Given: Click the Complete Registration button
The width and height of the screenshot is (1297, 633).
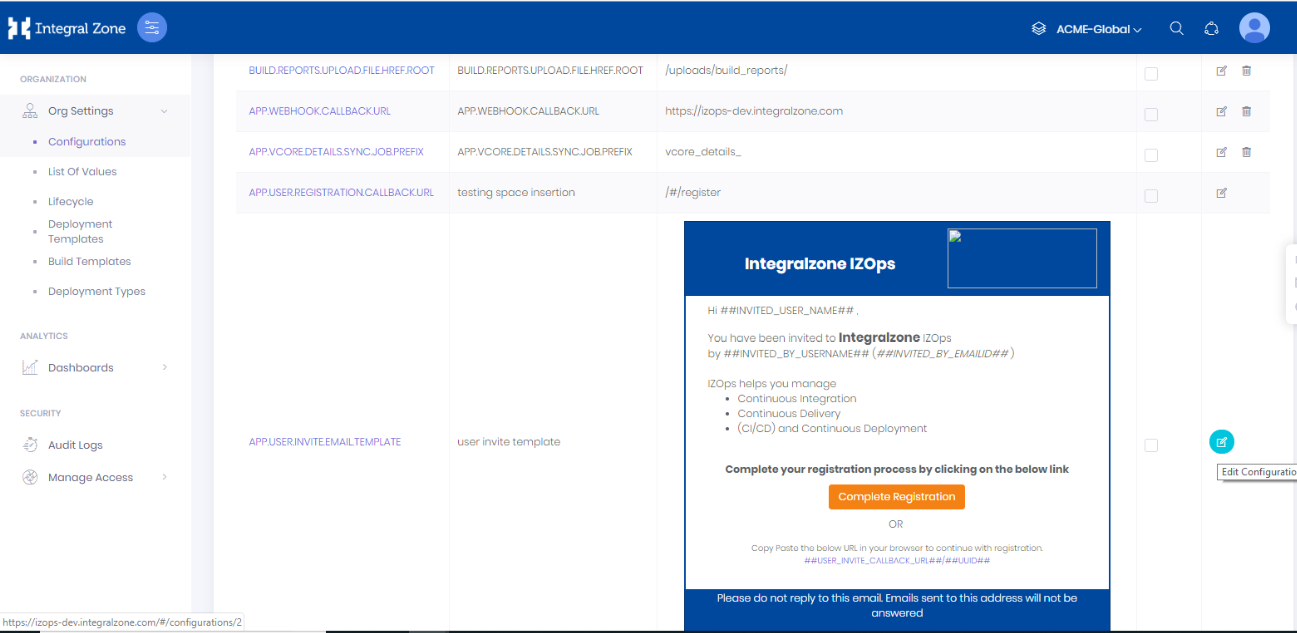Looking at the screenshot, I should 896,497.
